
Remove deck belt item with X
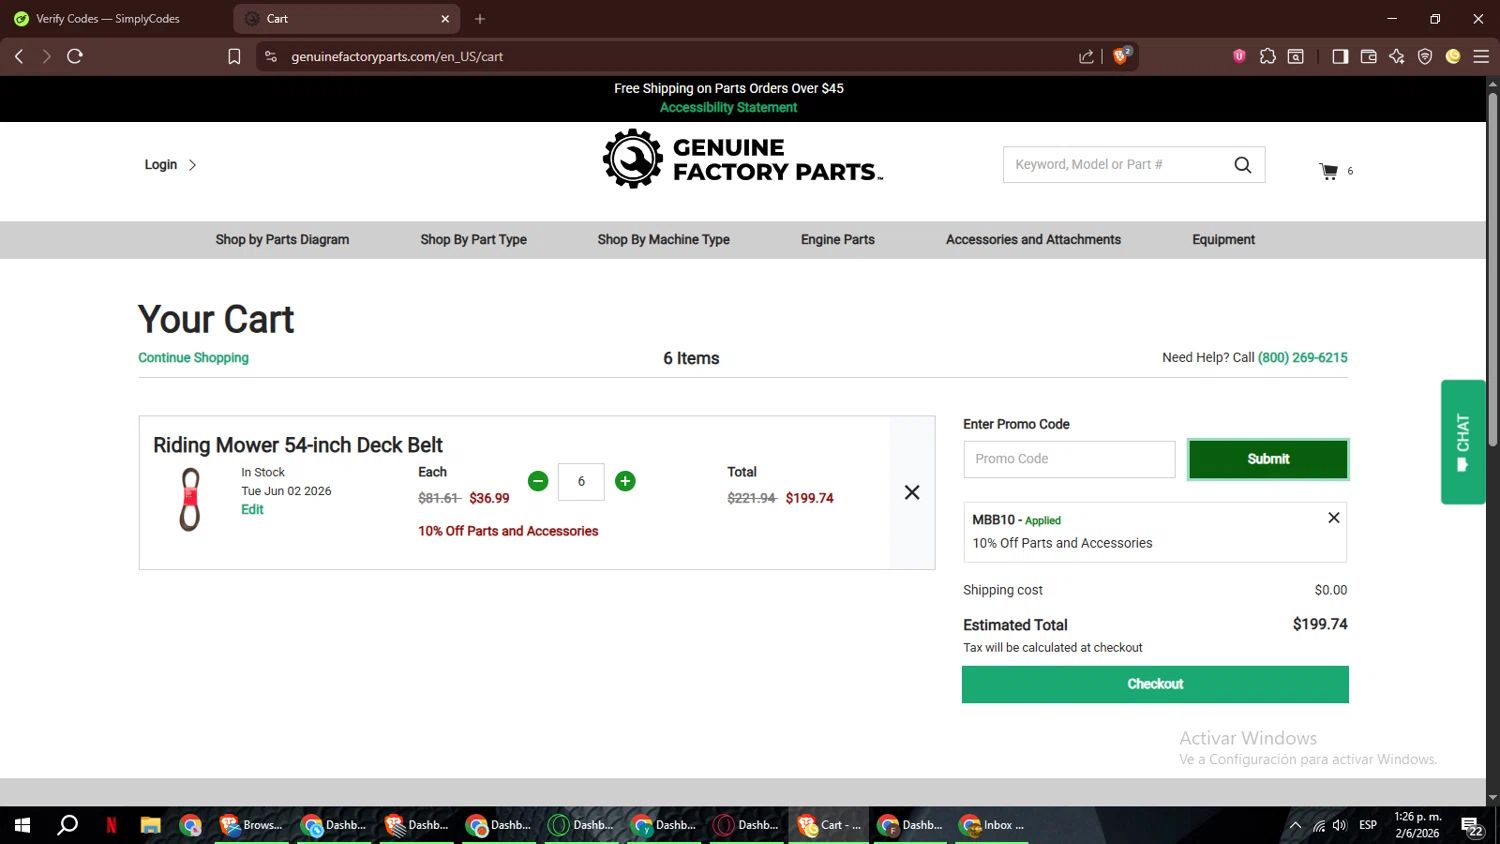(912, 492)
